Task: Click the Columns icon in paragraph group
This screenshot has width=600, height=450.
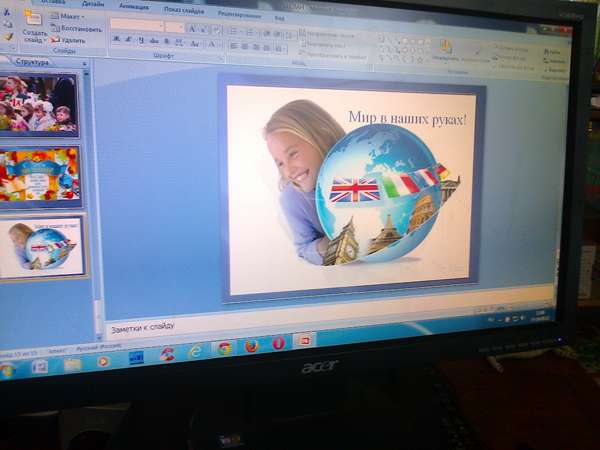Action: [x=281, y=49]
